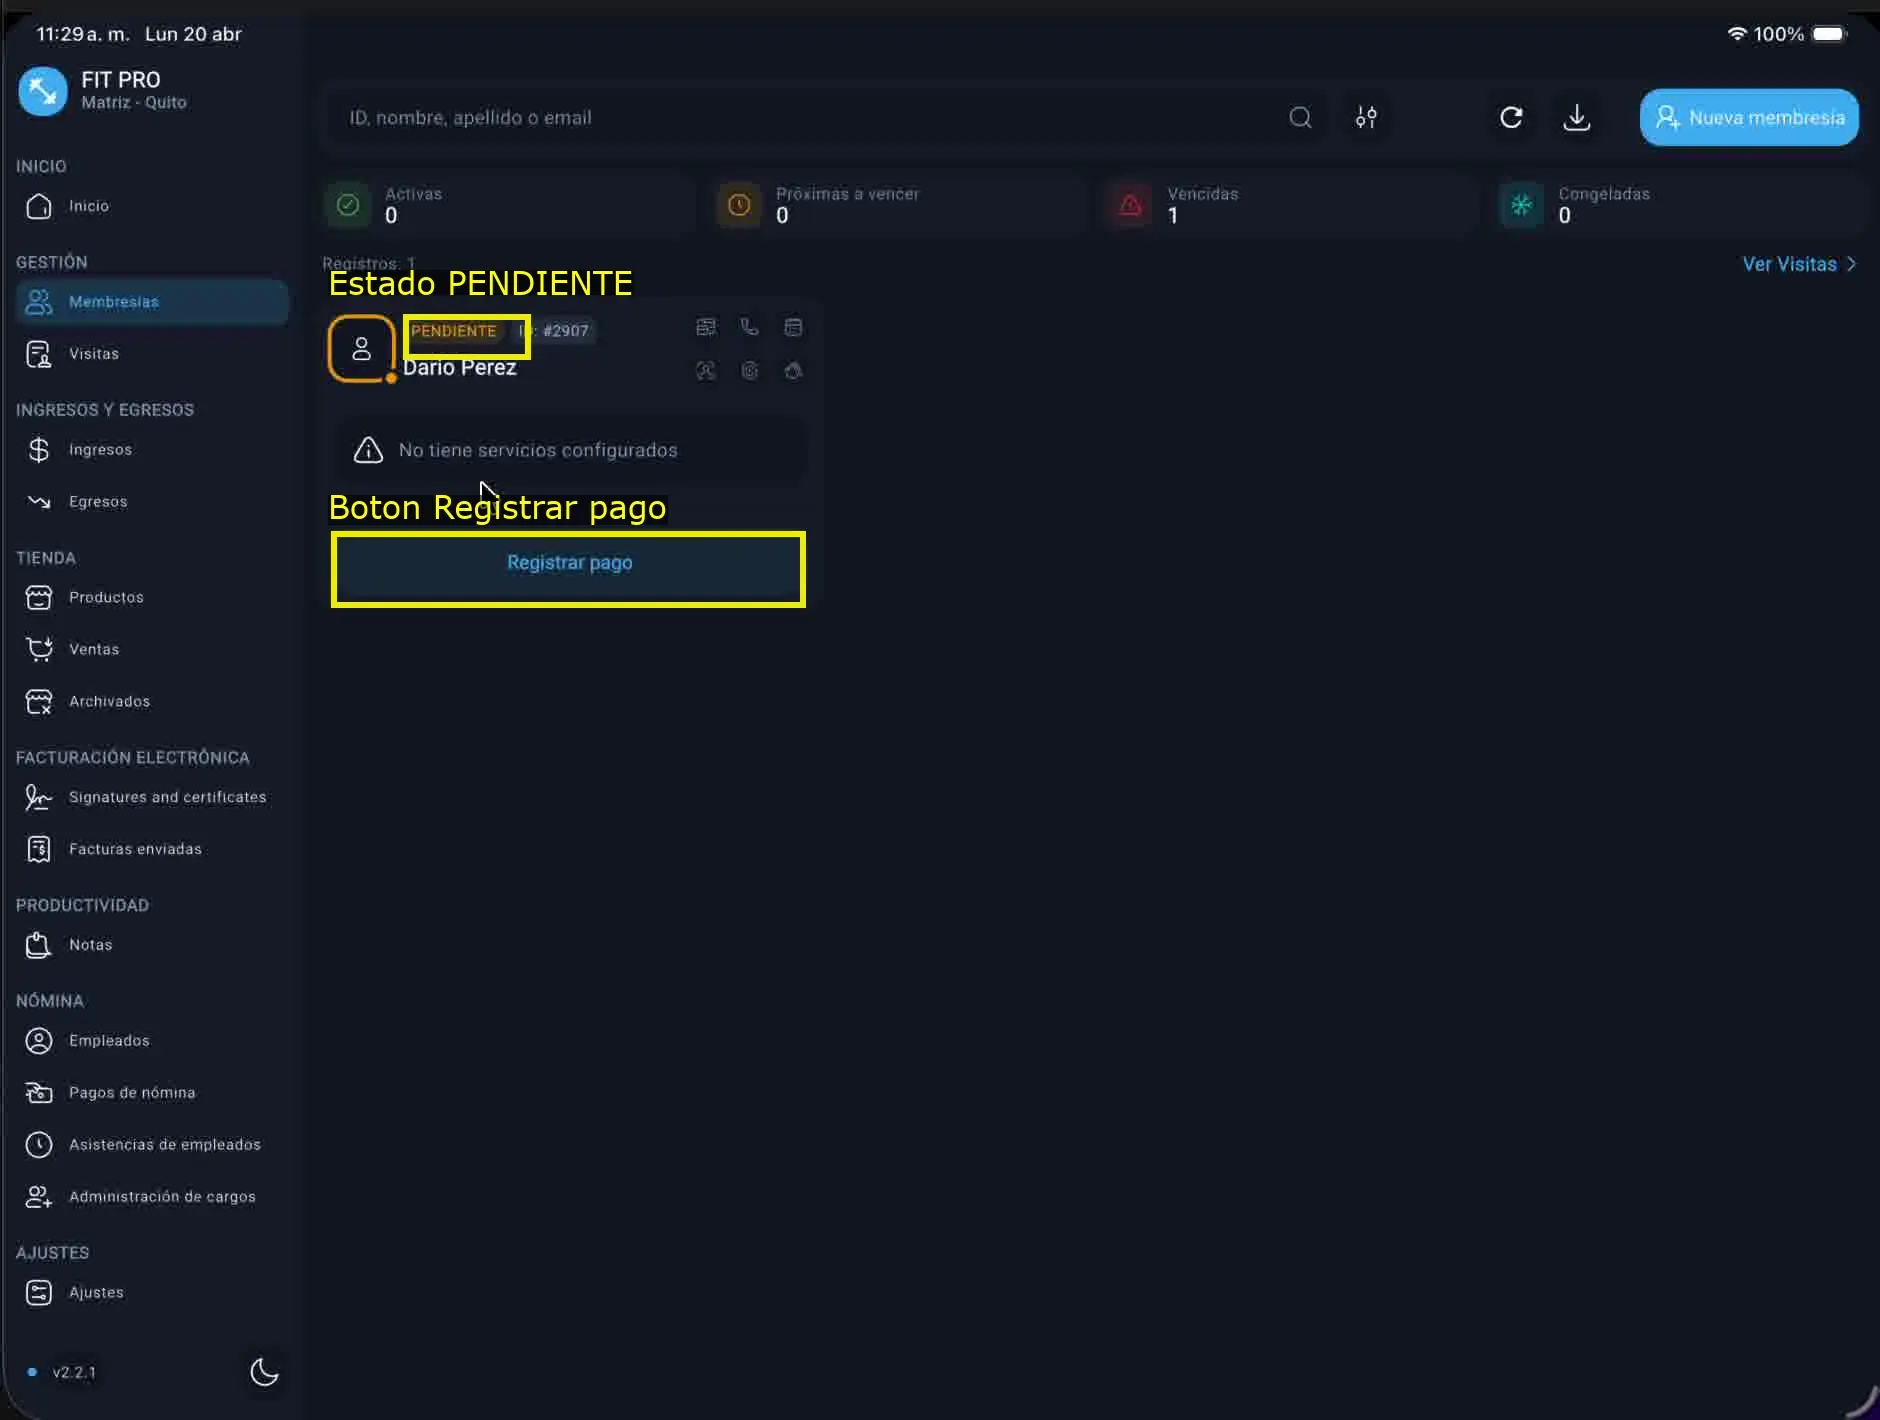Open Ver Visitas link
Viewport: 1880px width, 1420px height.
coord(1798,264)
